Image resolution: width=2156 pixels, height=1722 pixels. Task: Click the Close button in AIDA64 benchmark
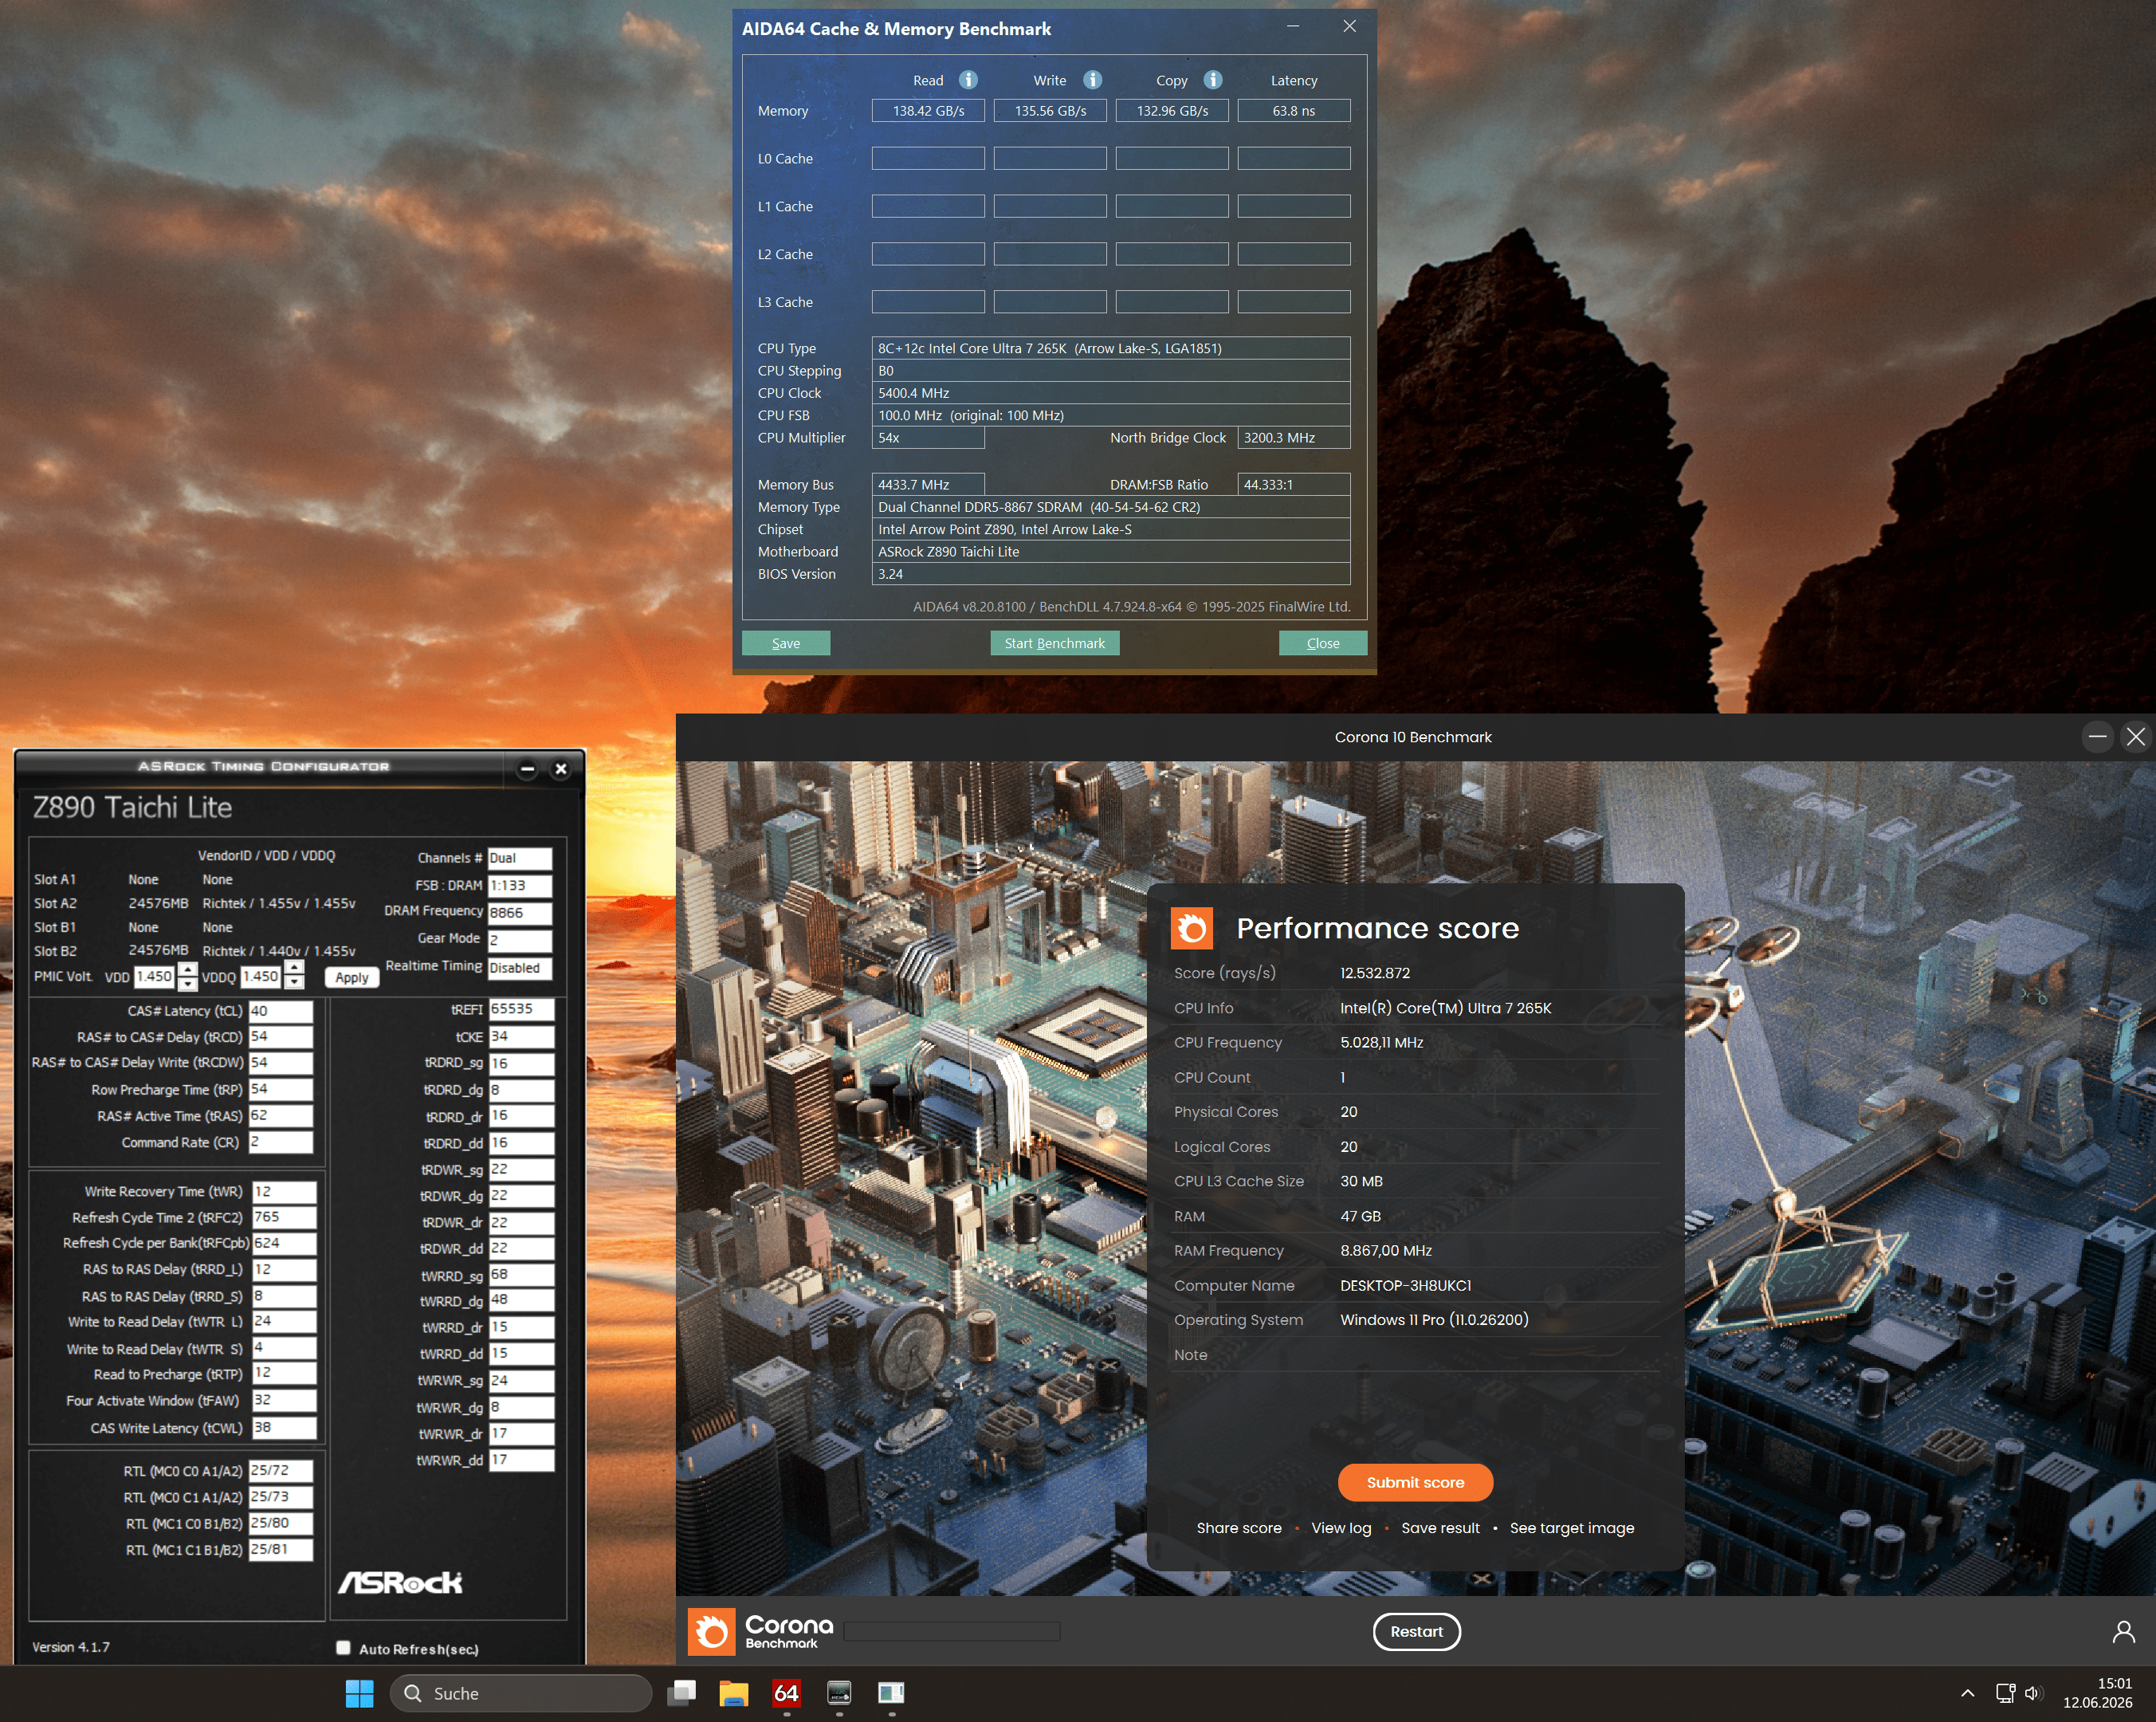coord(1322,643)
